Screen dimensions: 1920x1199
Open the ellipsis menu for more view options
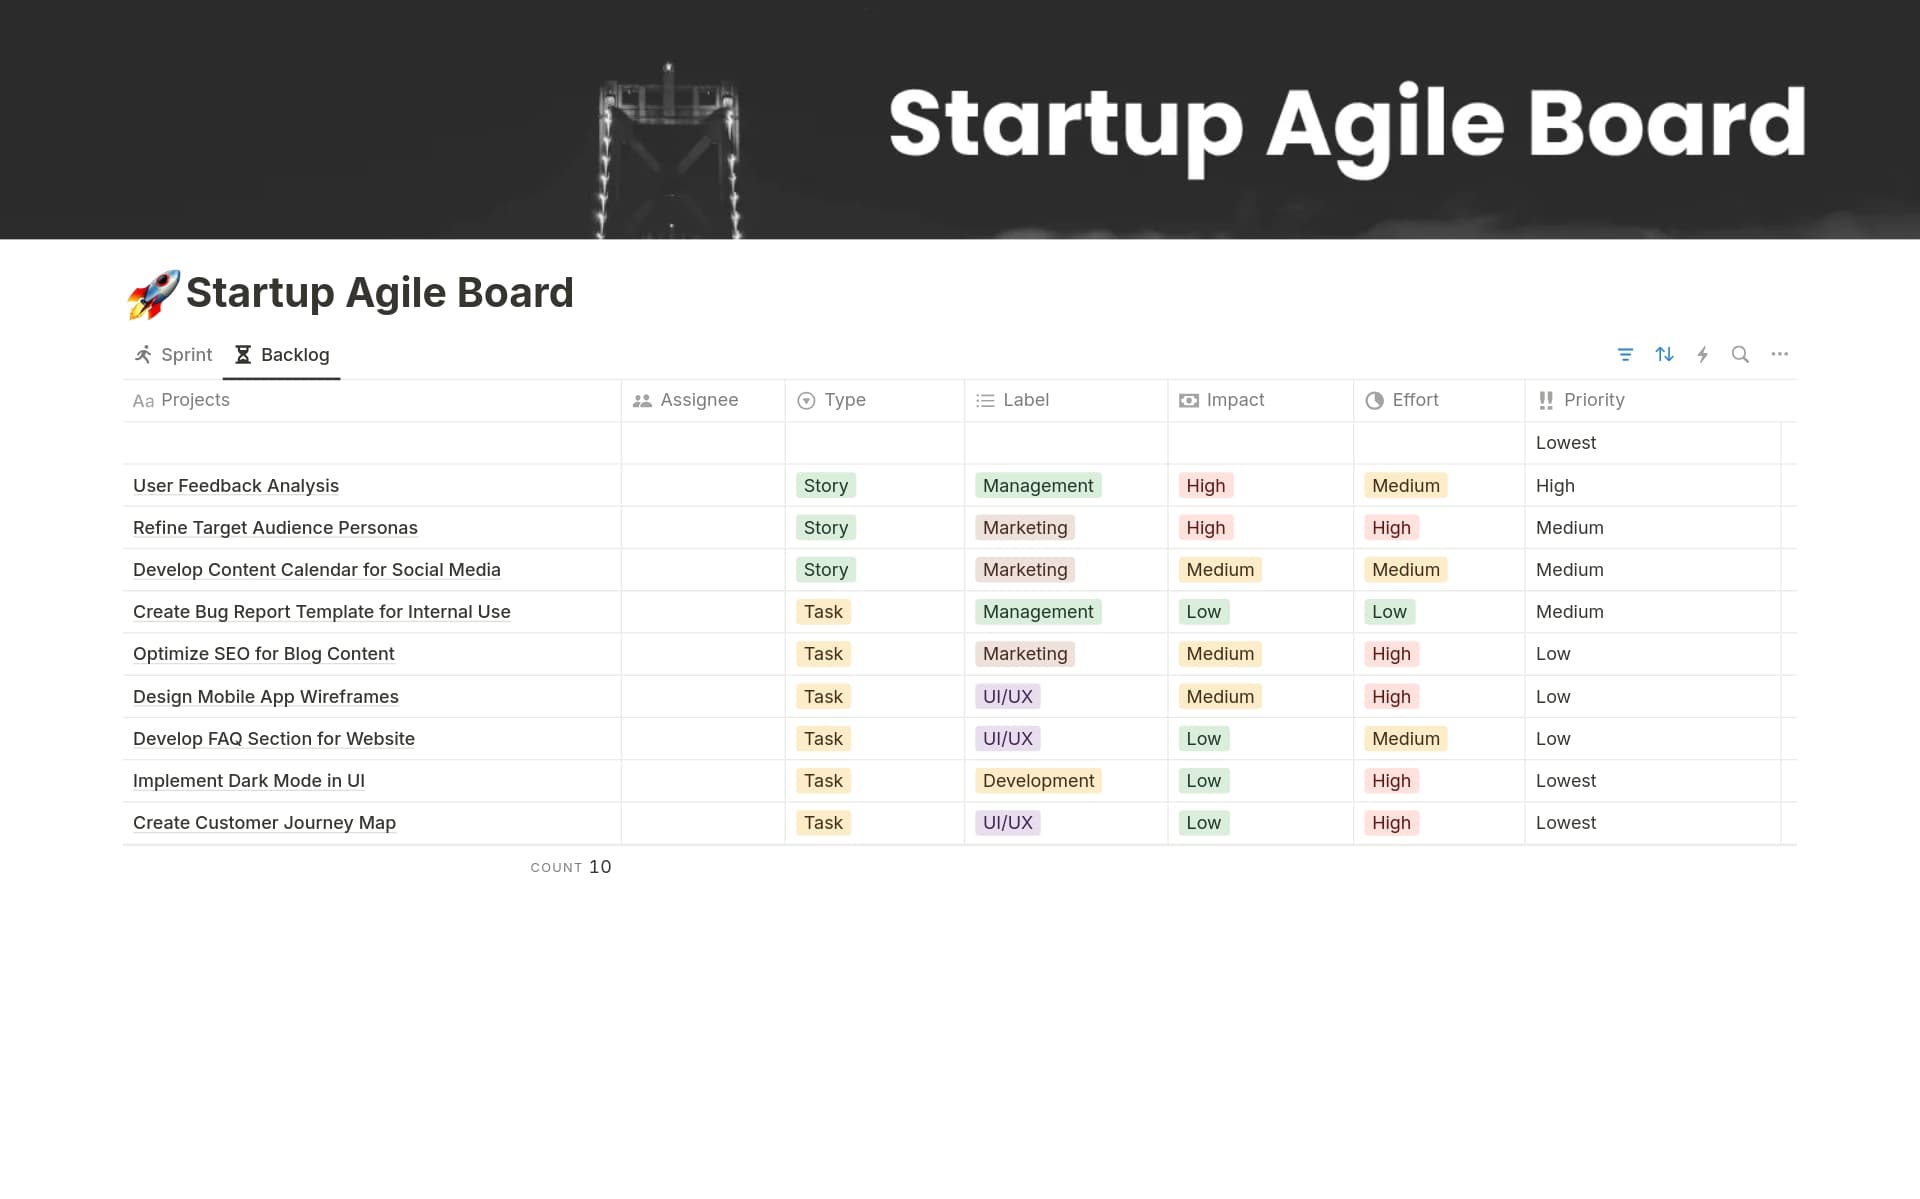point(1780,354)
